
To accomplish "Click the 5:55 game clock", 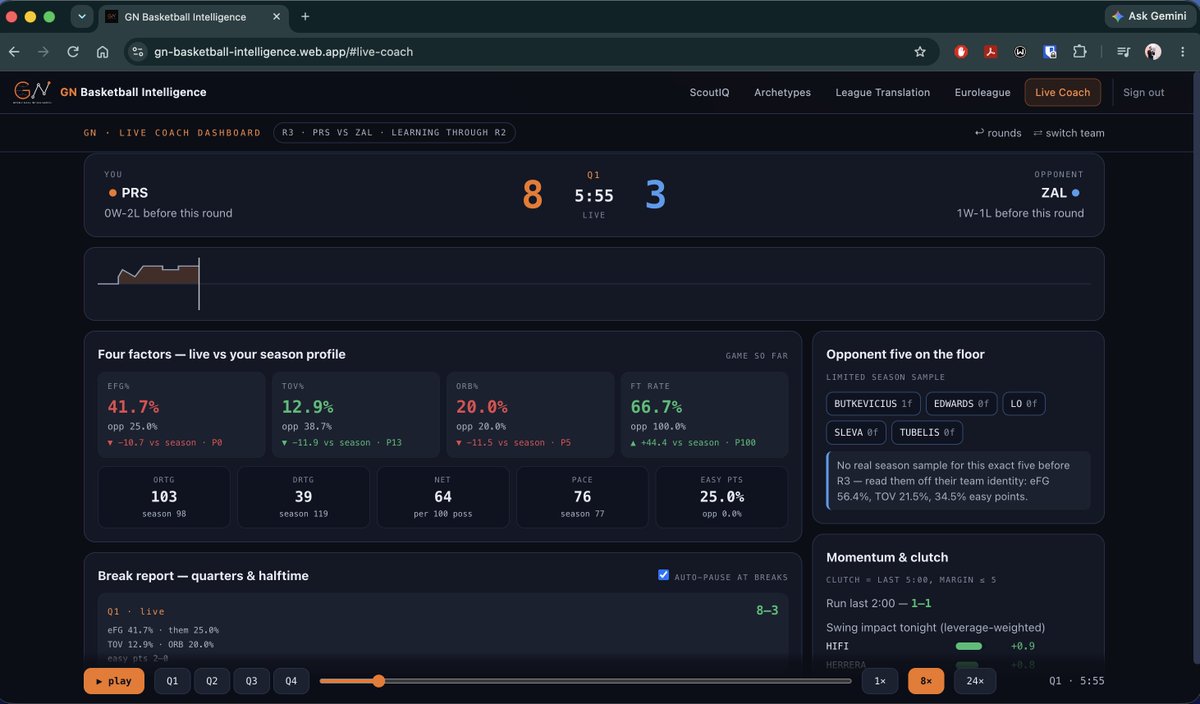I will point(594,196).
